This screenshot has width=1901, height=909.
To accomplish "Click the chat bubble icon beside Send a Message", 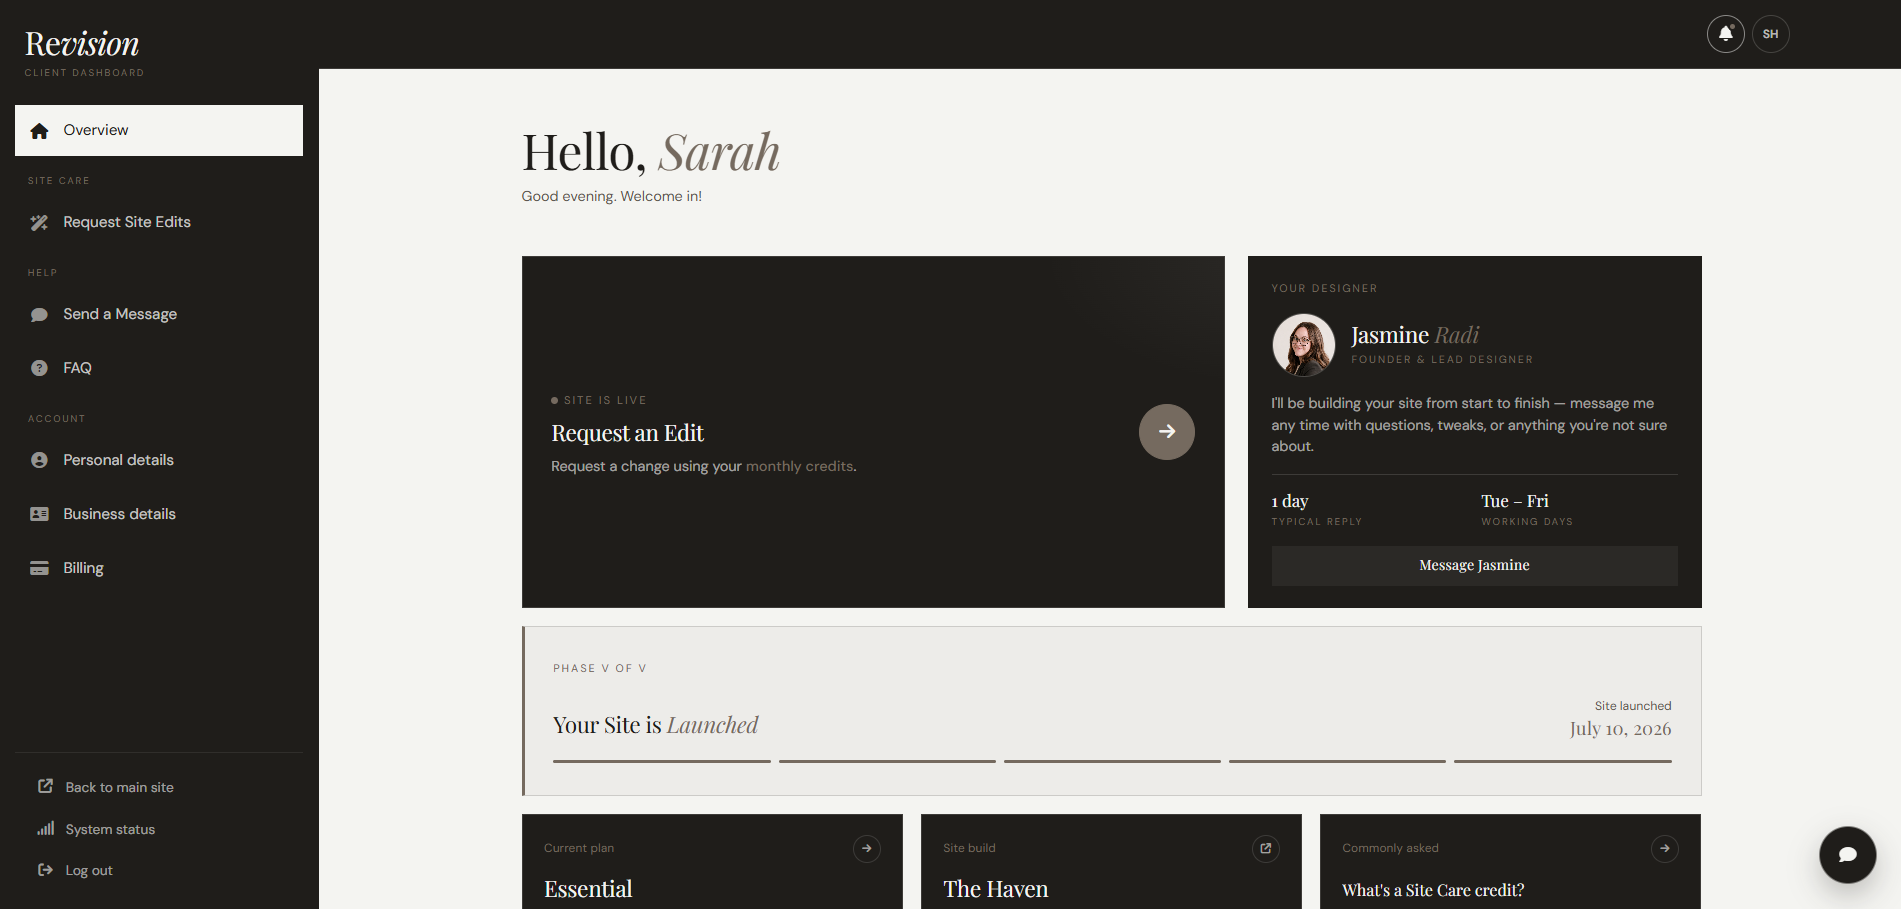I will click(x=39, y=315).
